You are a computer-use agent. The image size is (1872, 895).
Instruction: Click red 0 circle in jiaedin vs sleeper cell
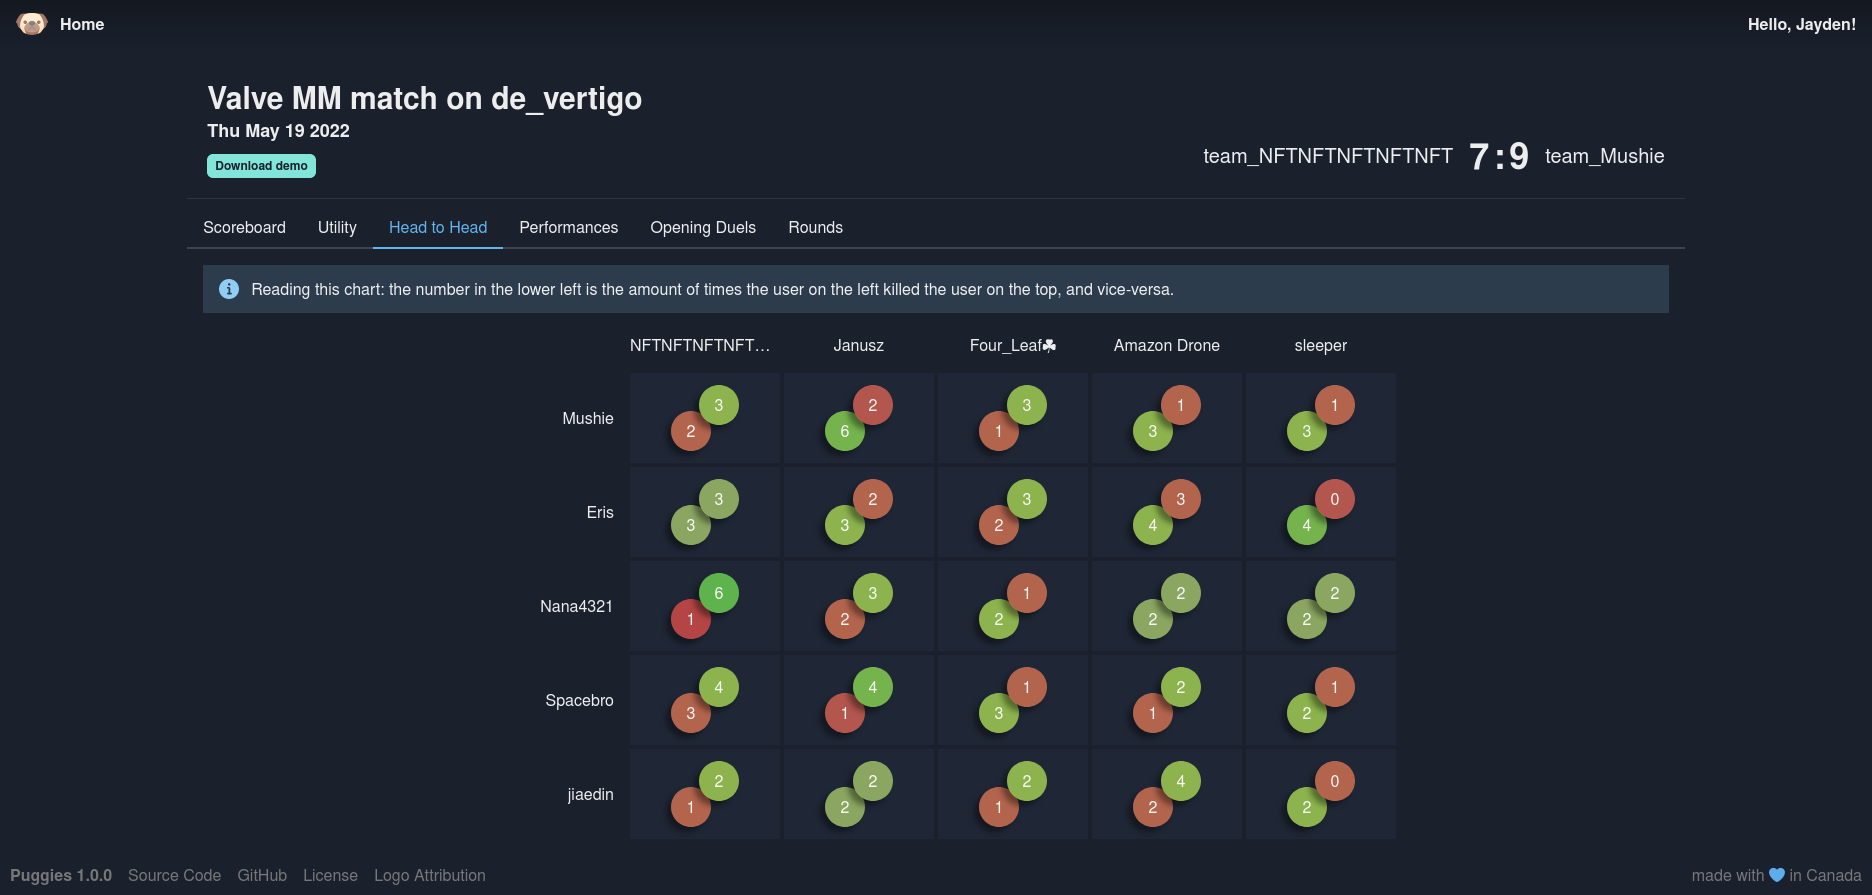(1335, 781)
